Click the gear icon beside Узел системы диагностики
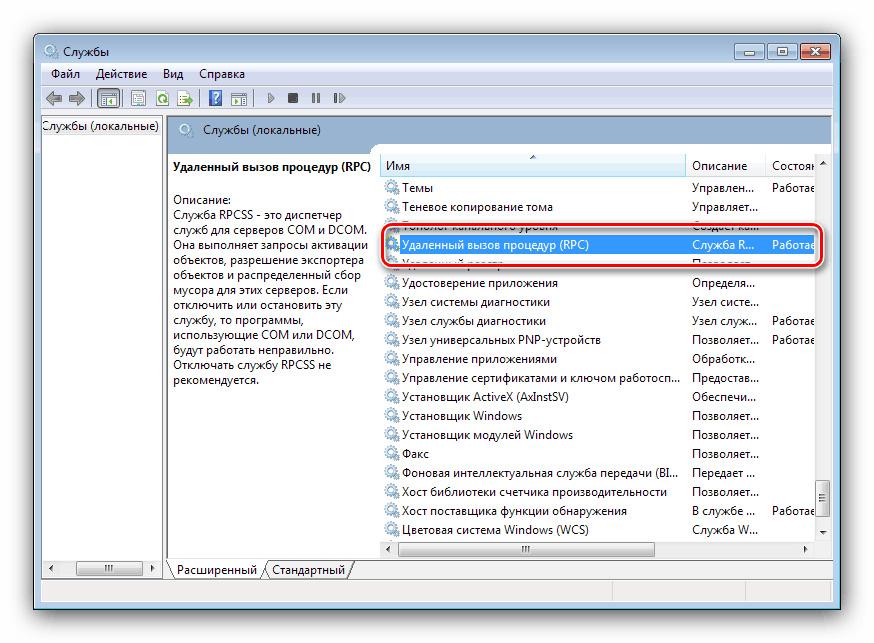 point(392,301)
